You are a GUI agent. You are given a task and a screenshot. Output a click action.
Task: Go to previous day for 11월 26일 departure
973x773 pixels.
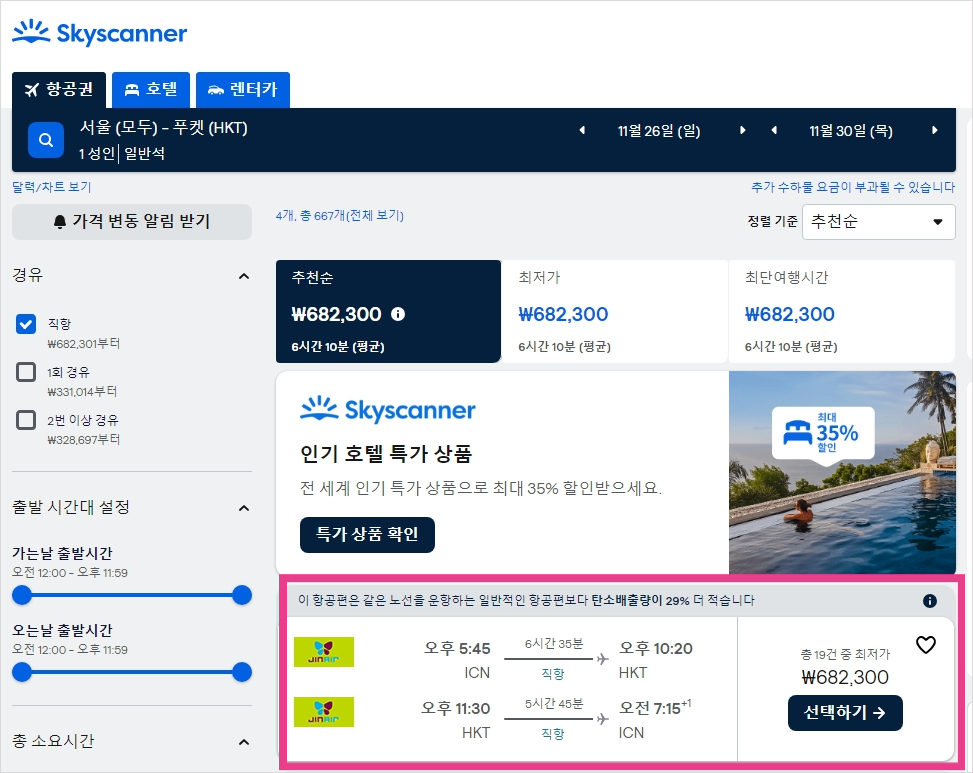[x=582, y=130]
